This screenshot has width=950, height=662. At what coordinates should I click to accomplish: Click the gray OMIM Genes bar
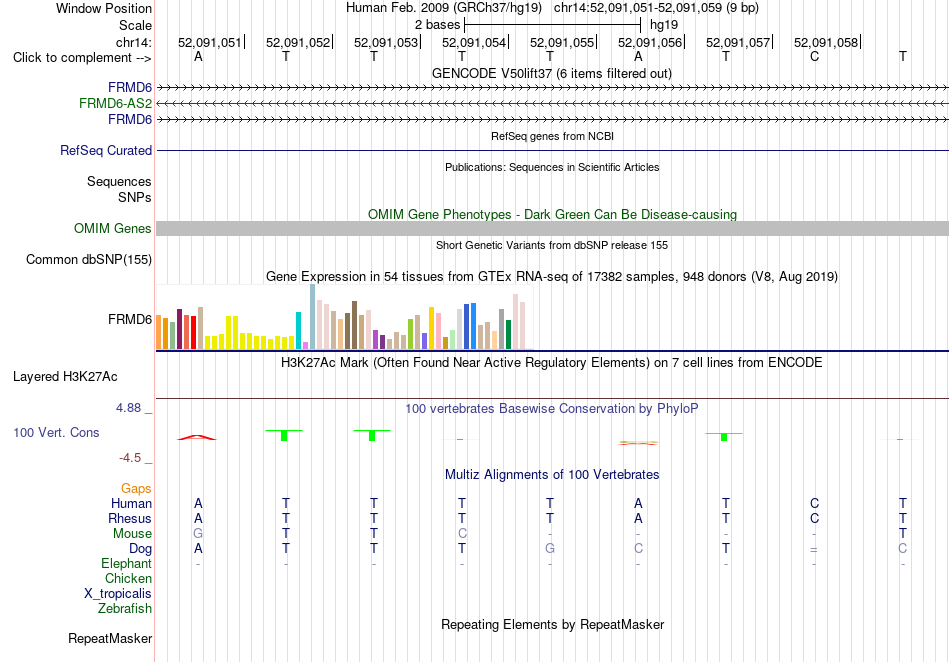coord(552,228)
